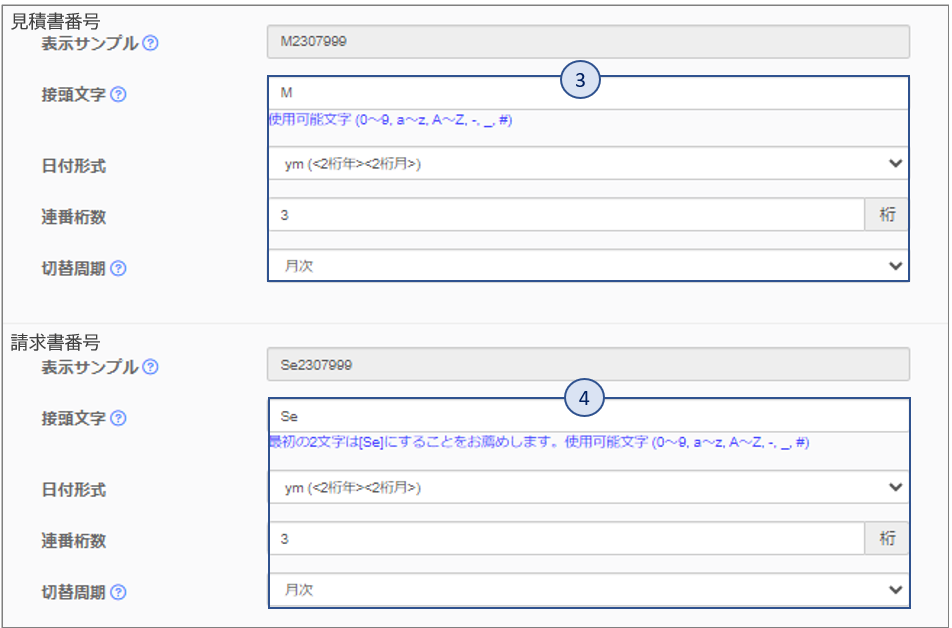The width and height of the screenshot is (952, 628).
Task: Click sample display field showing M2307999
Action: pos(588,41)
